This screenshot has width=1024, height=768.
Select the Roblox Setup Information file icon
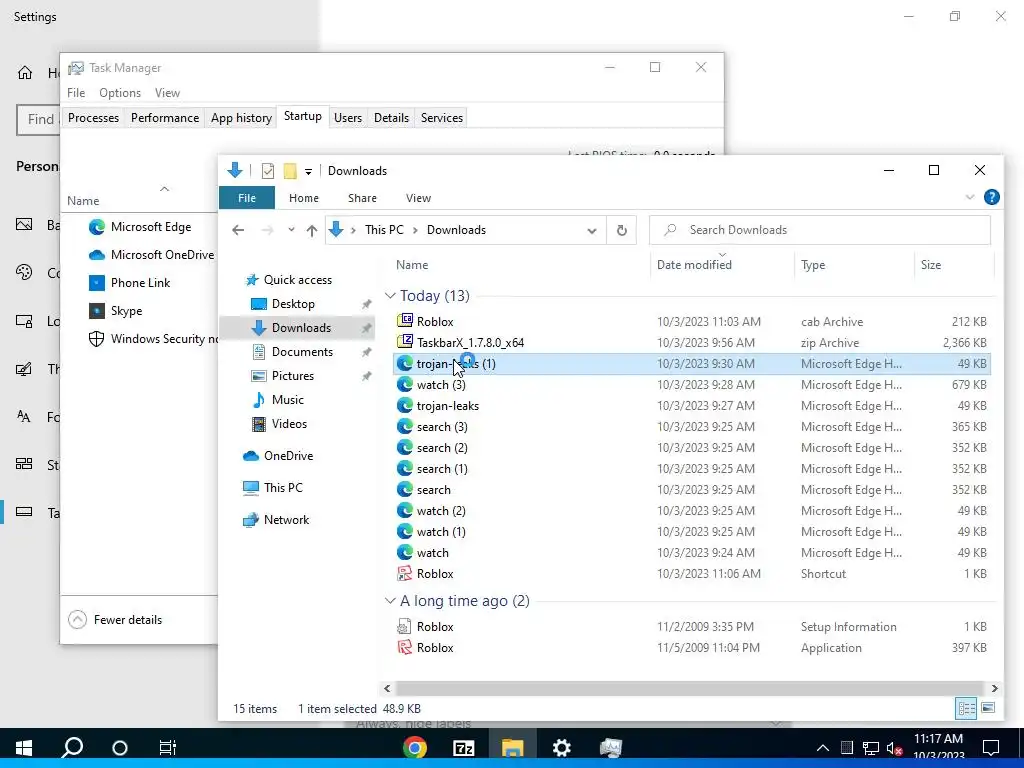[405, 626]
